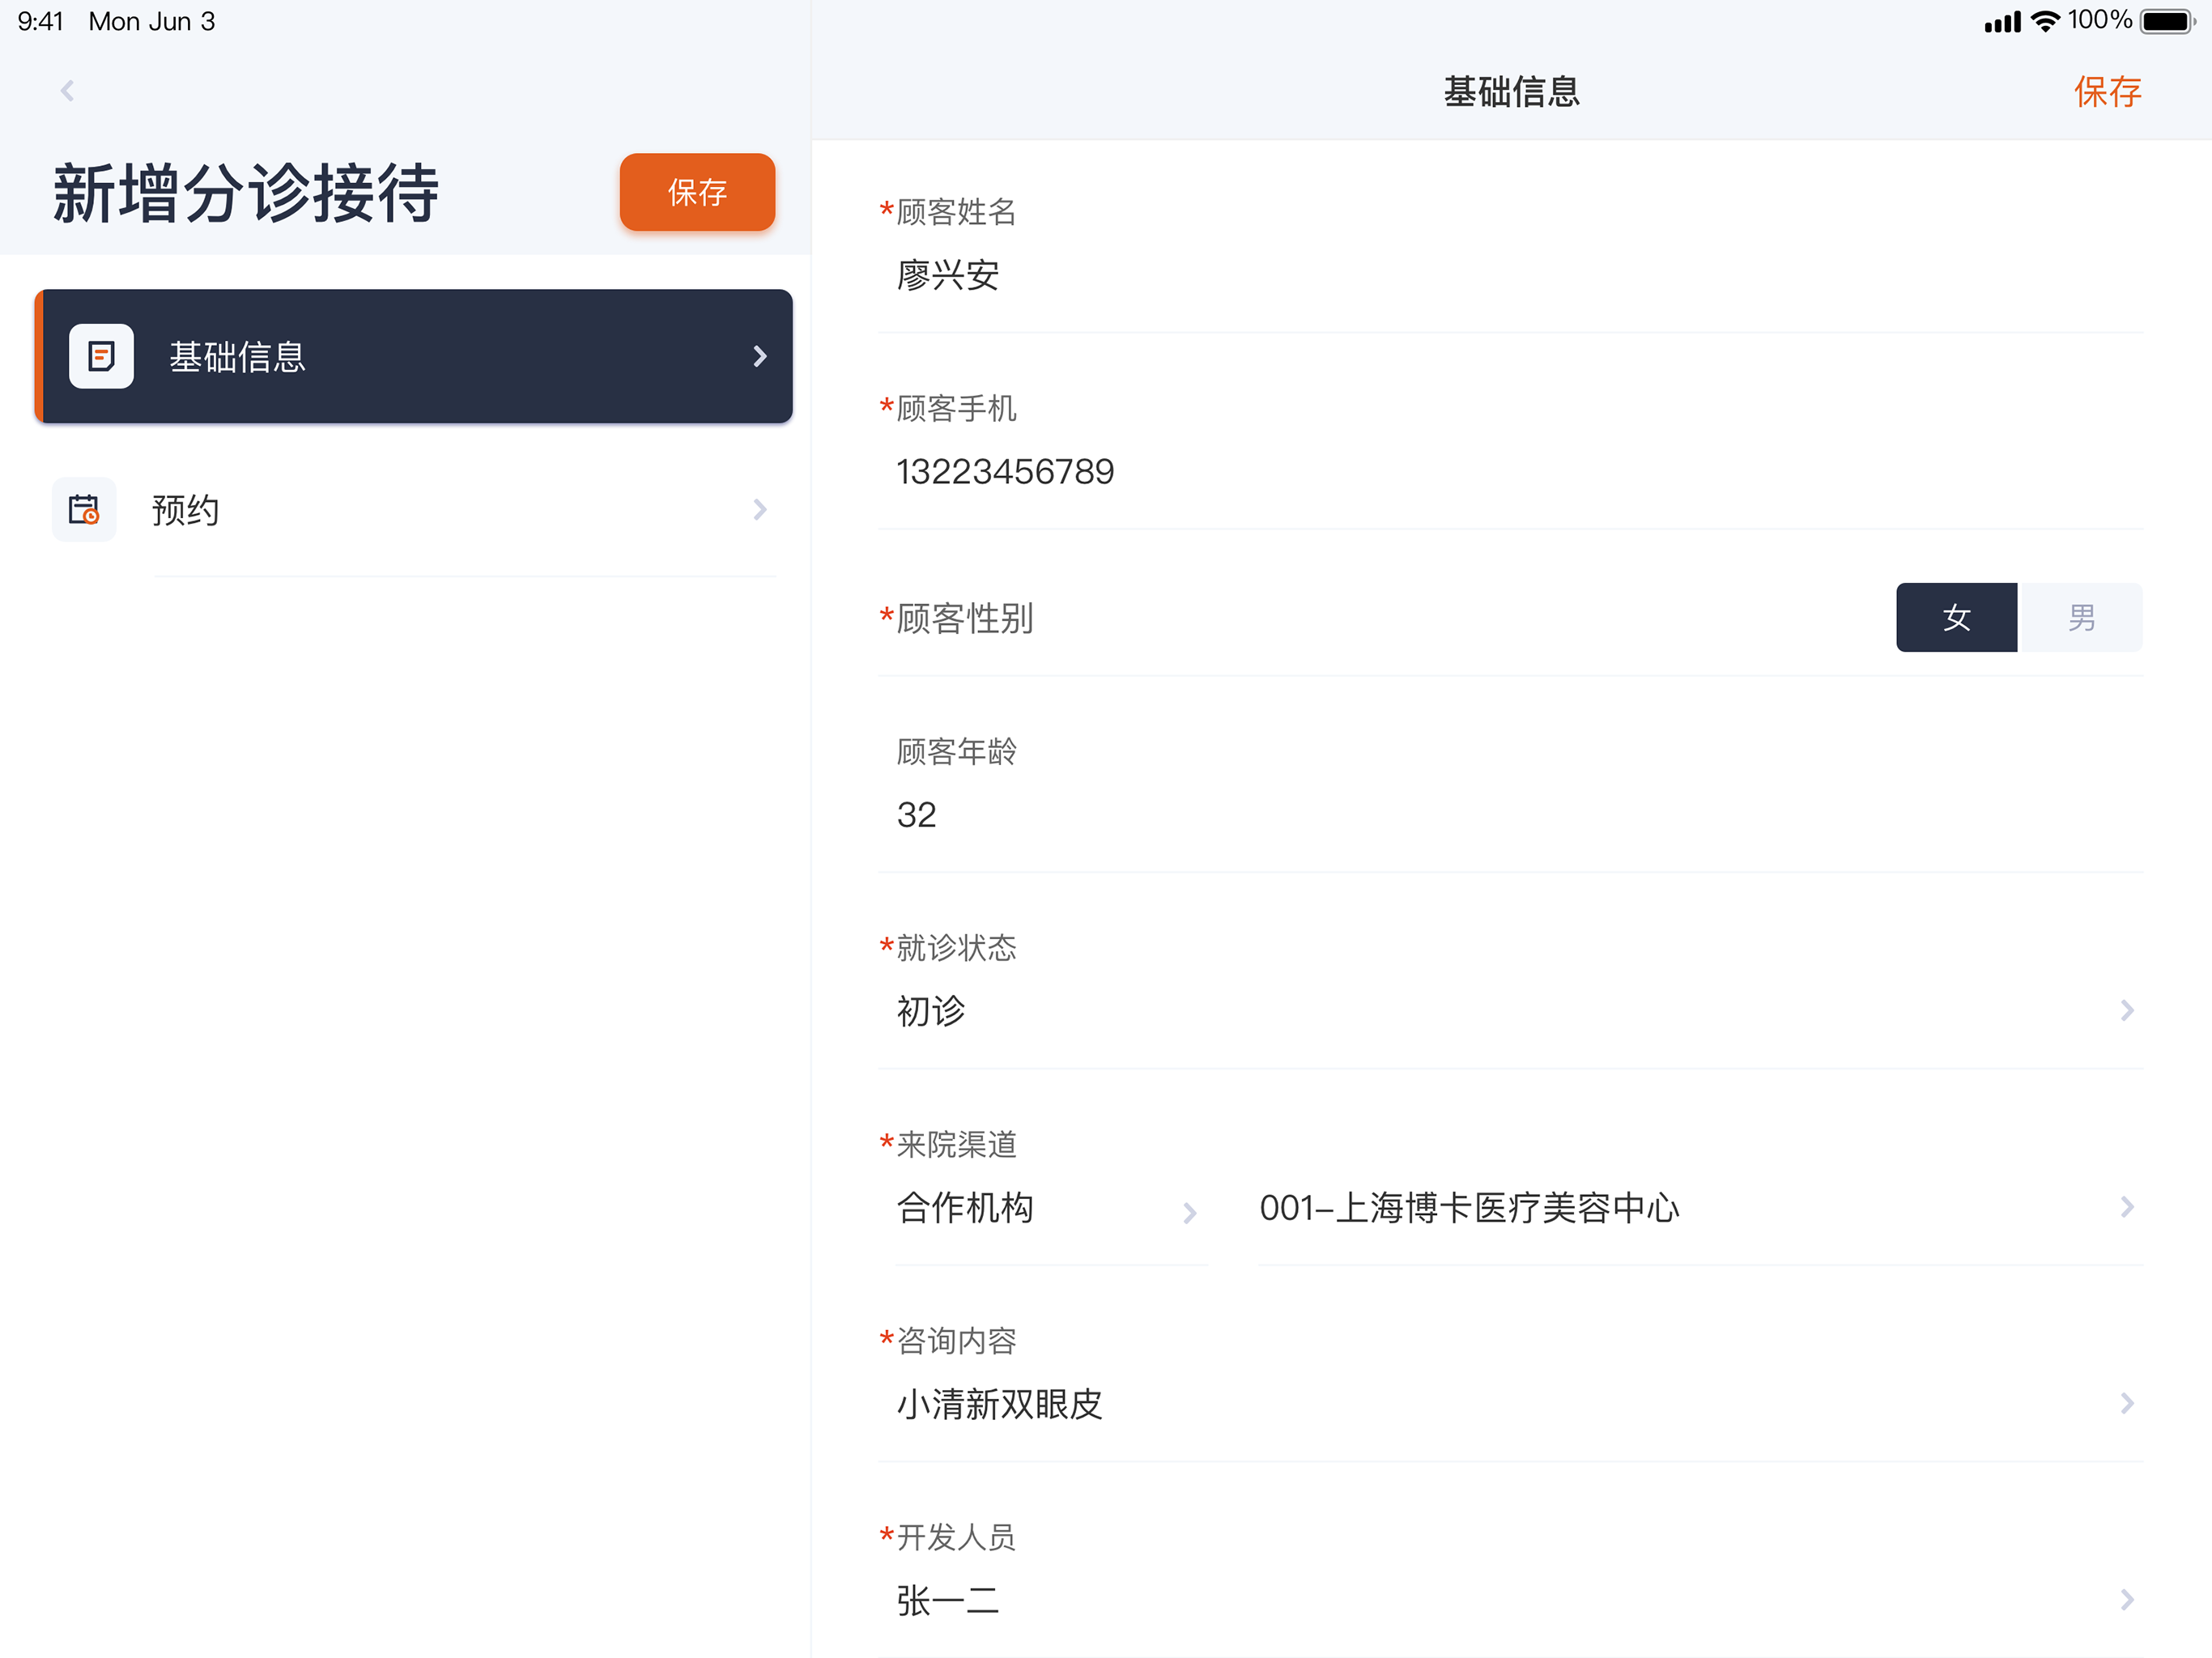
Task: Click 001-上海博卡医疗美容中心 text
Action: (1469, 1208)
